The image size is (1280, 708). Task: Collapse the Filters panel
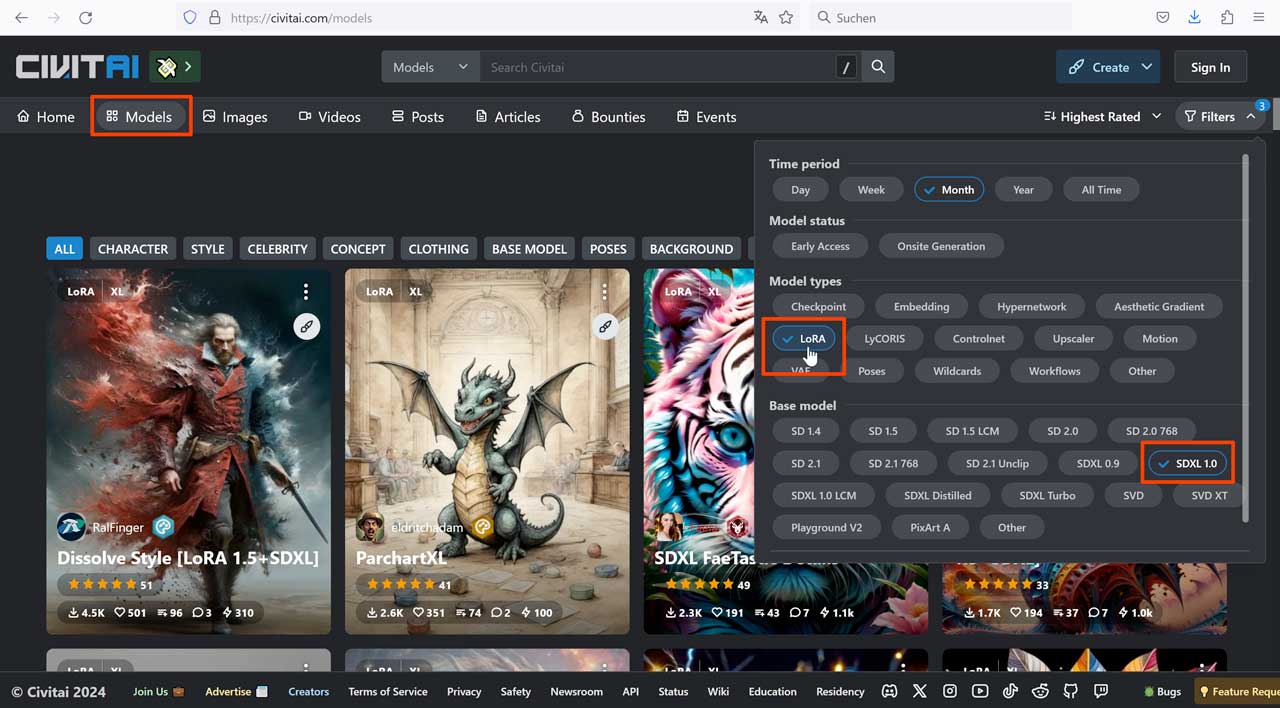click(1221, 117)
